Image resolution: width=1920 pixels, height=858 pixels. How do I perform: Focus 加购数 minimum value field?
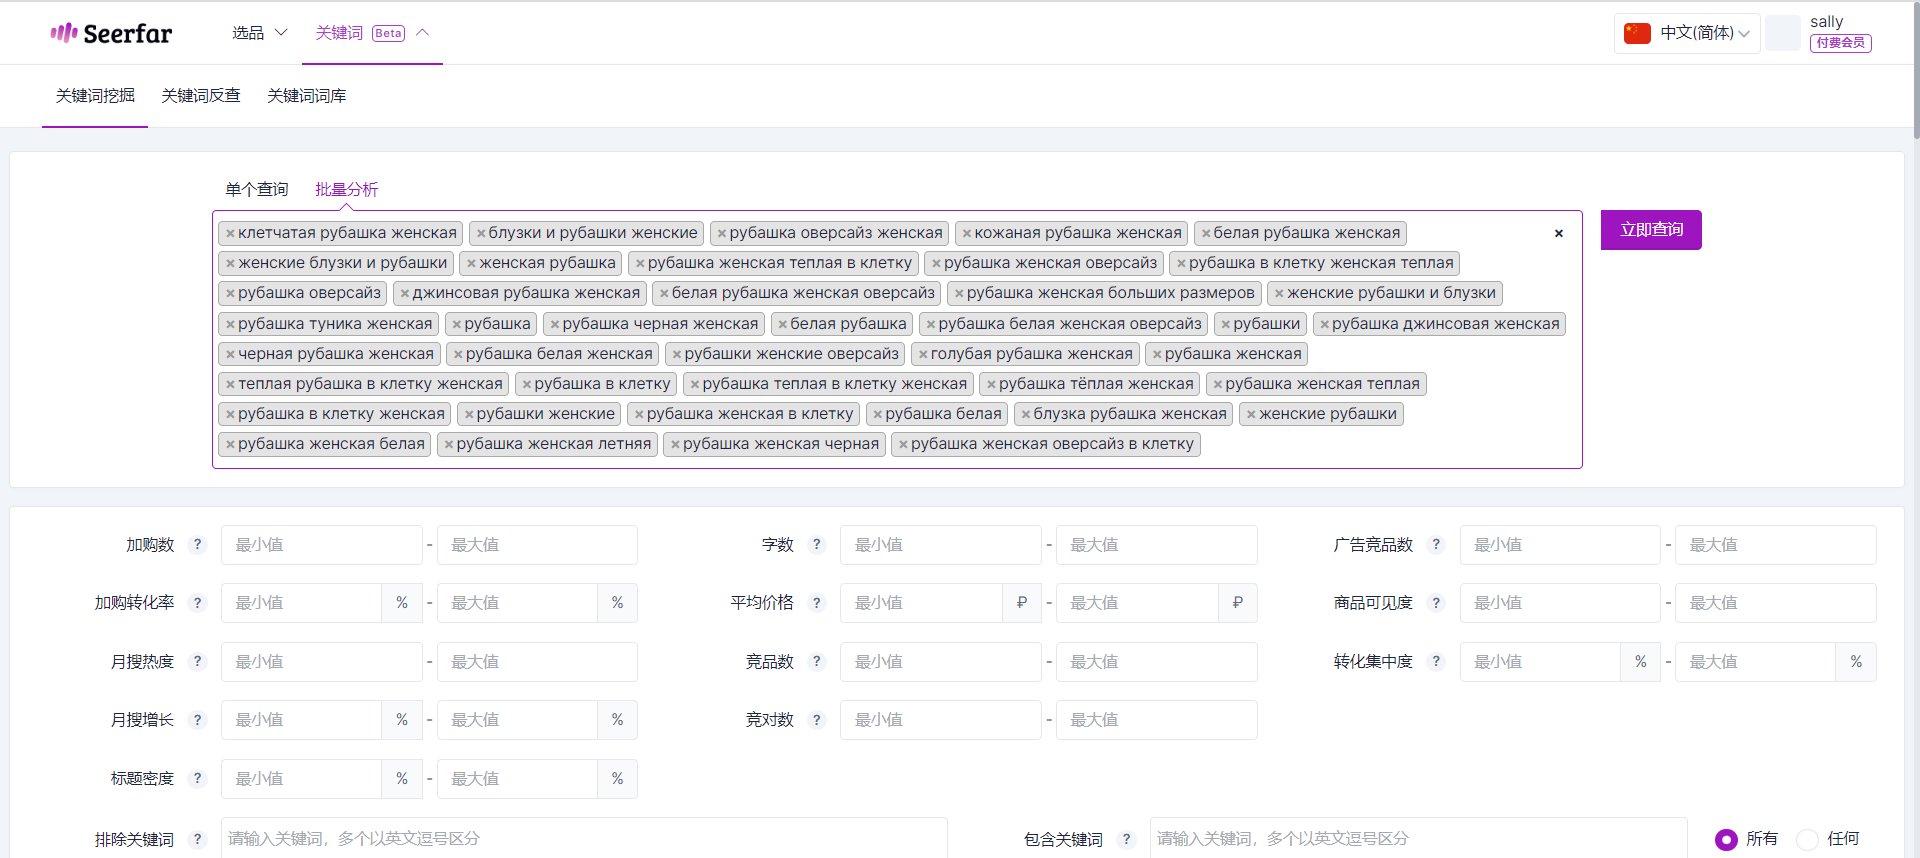point(322,545)
